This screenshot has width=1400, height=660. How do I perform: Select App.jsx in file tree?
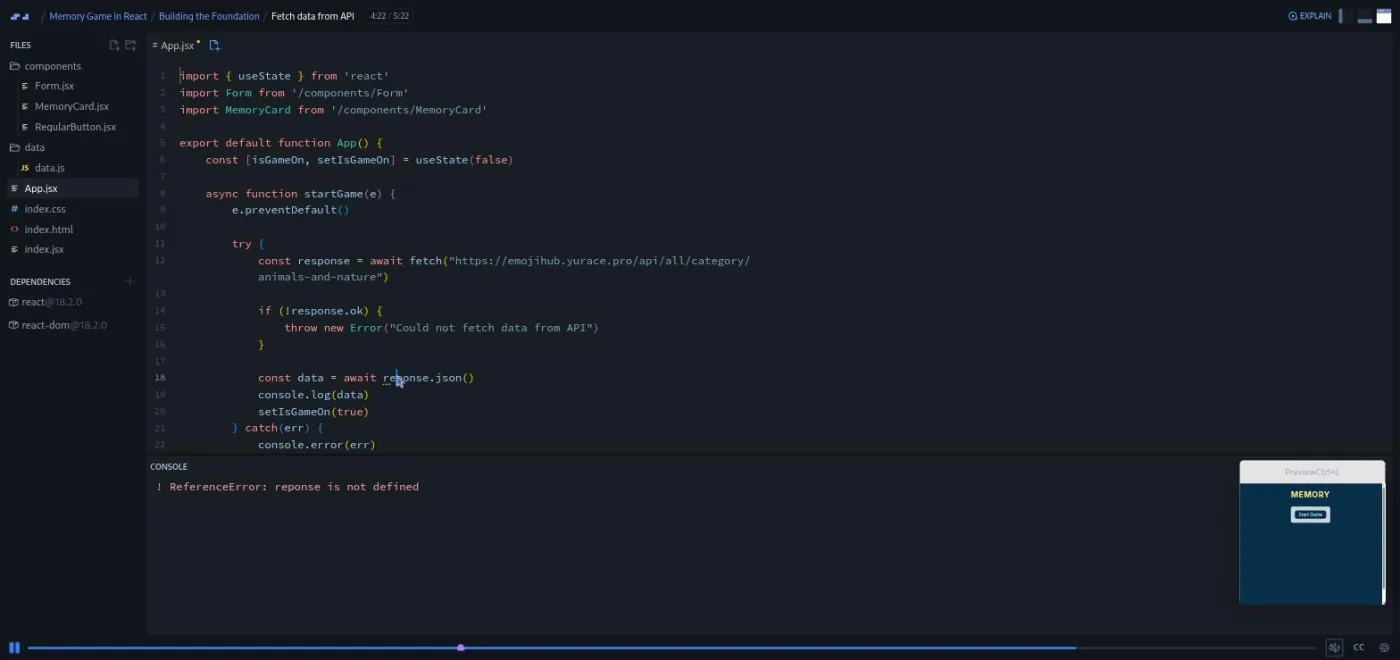[72, 188]
